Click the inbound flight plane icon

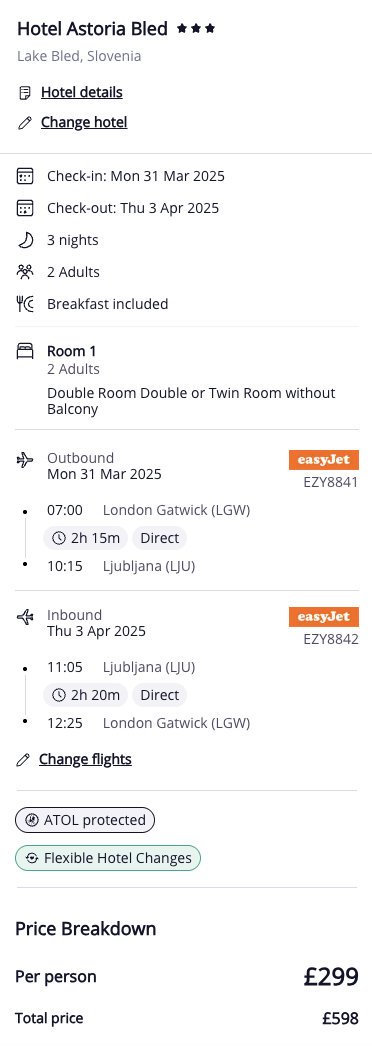pyautogui.click(x=25, y=616)
